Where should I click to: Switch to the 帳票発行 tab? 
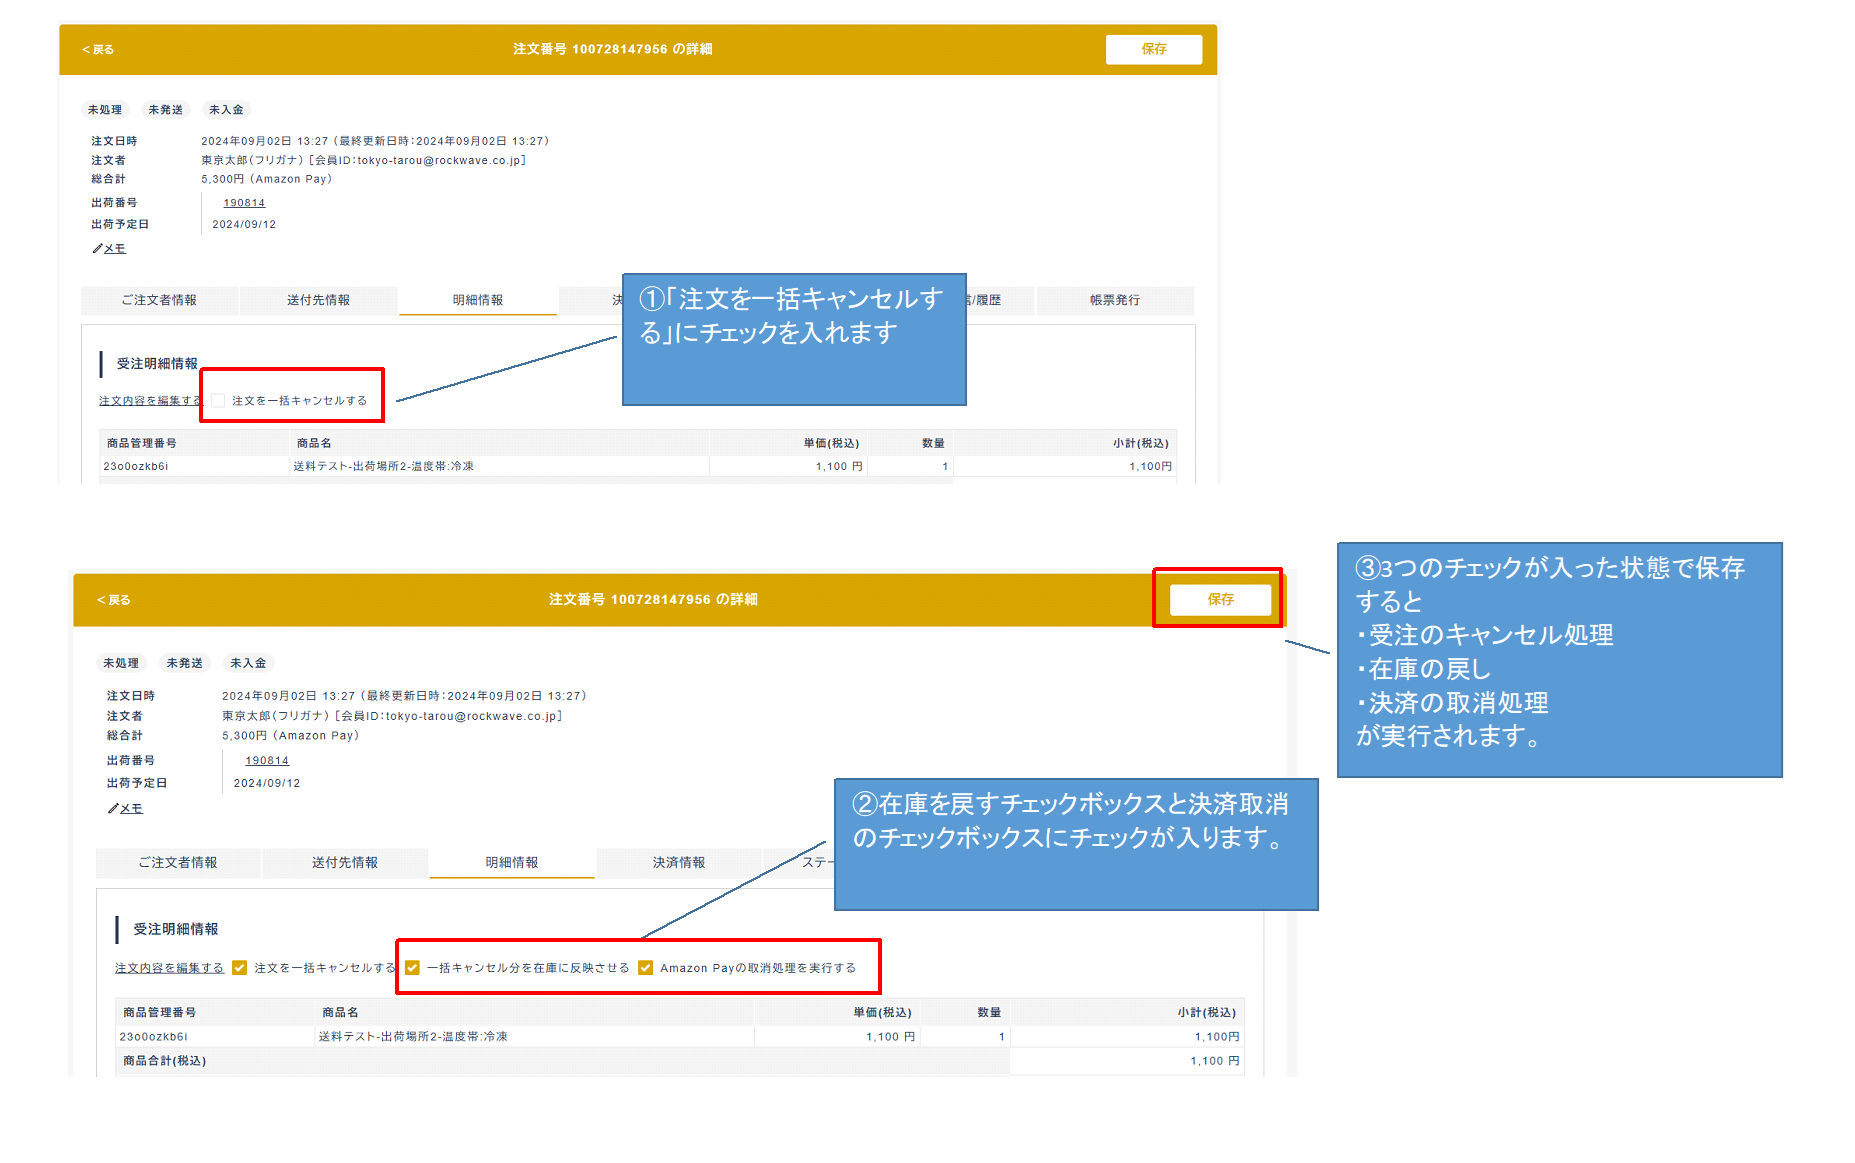pos(1114,300)
